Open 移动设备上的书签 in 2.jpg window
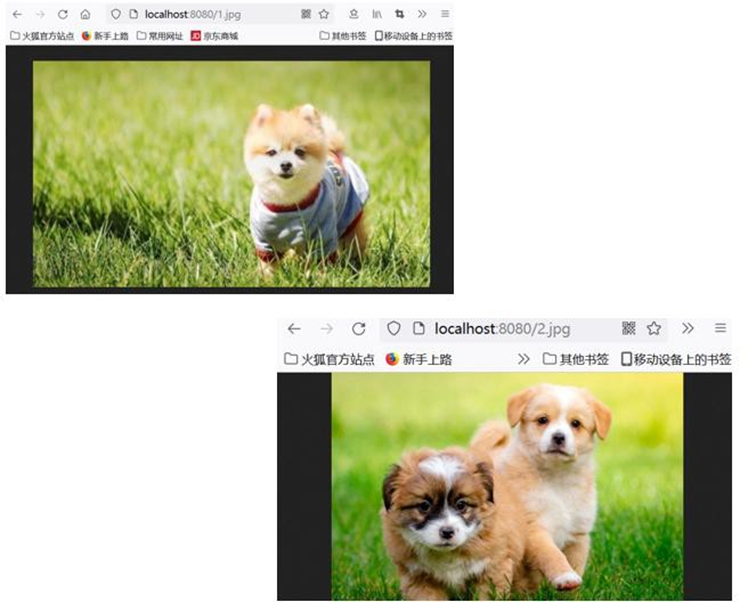Screen dimensions: 748x602 click(x=676, y=359)
